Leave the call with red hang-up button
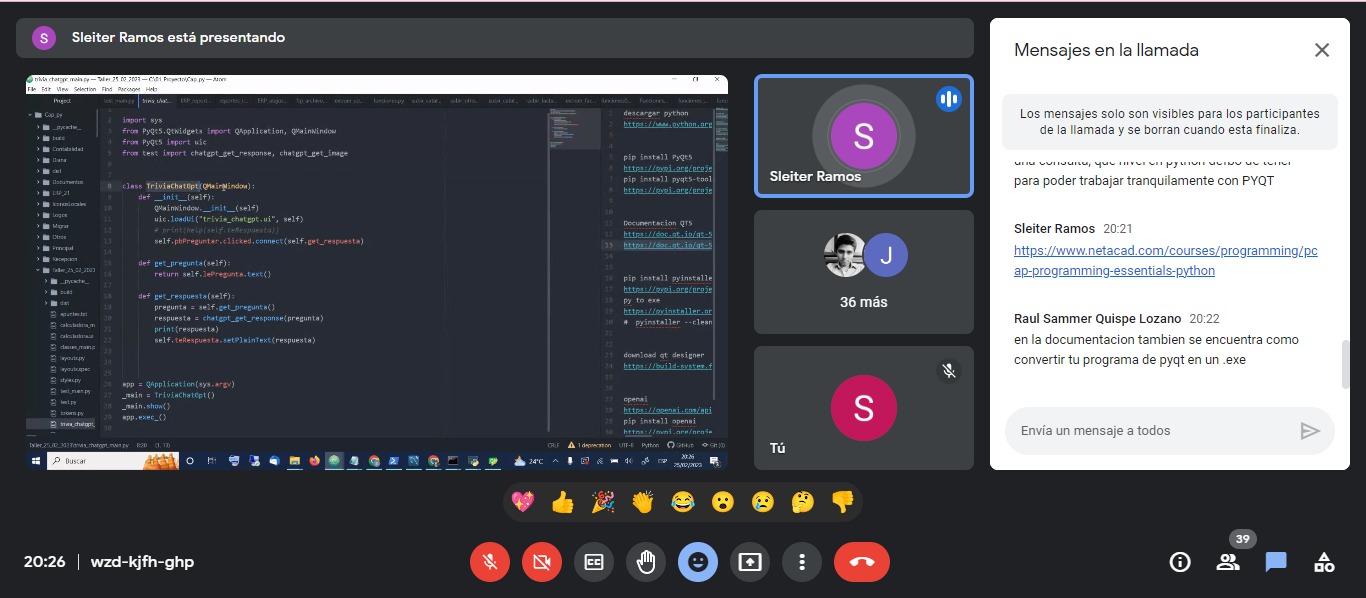Screen dimensions: 1366x598 (x=861, y=562)
